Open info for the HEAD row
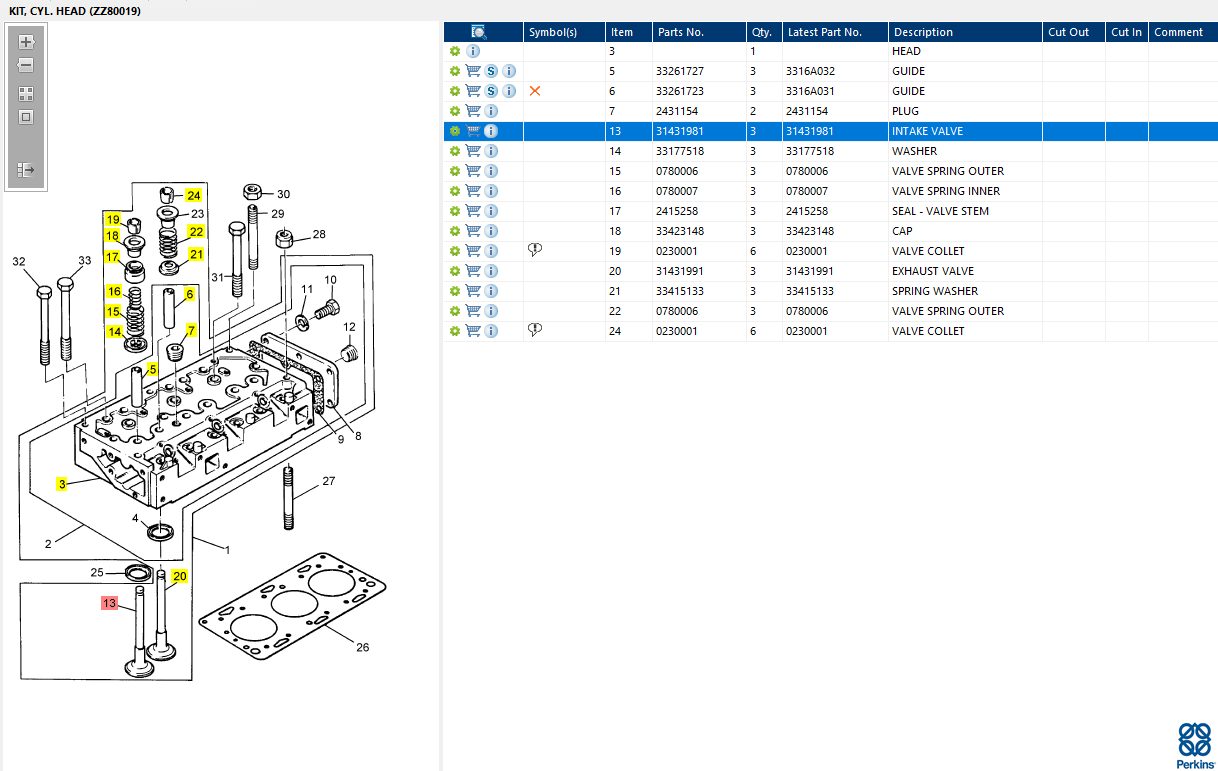The image size is (1218, 771). tap(473, 51)
